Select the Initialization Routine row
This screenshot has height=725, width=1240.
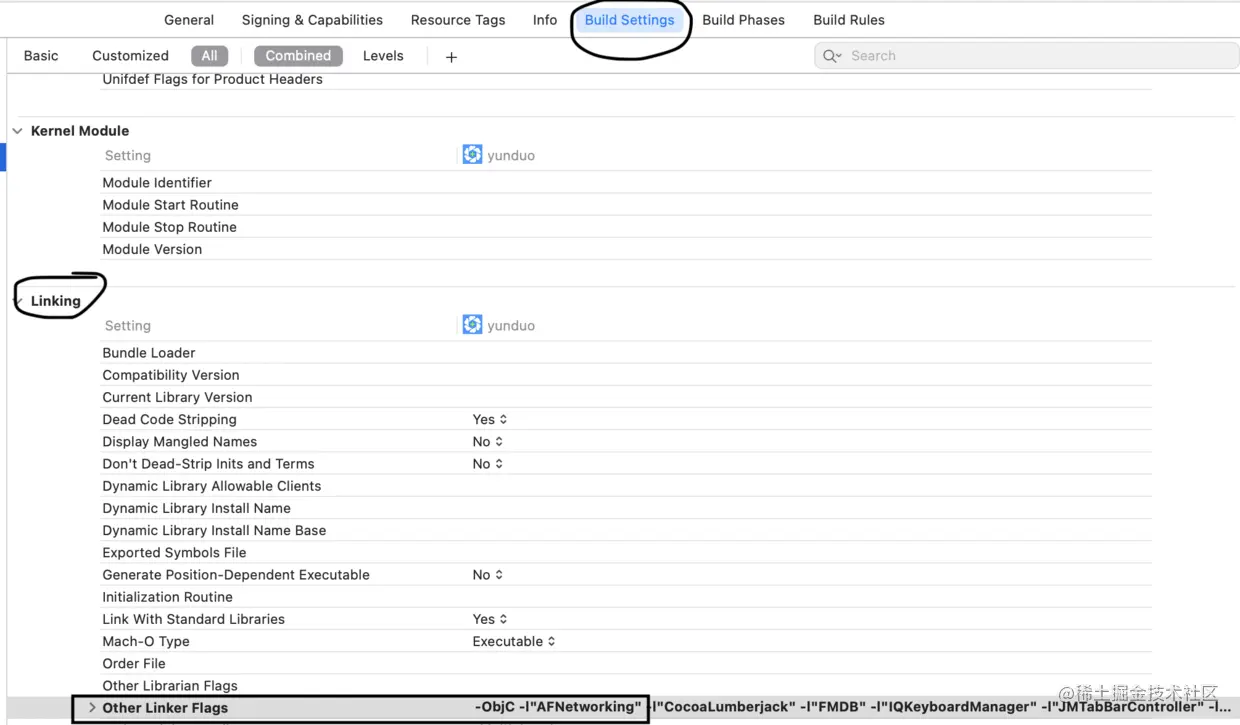[x=626, y=597]
